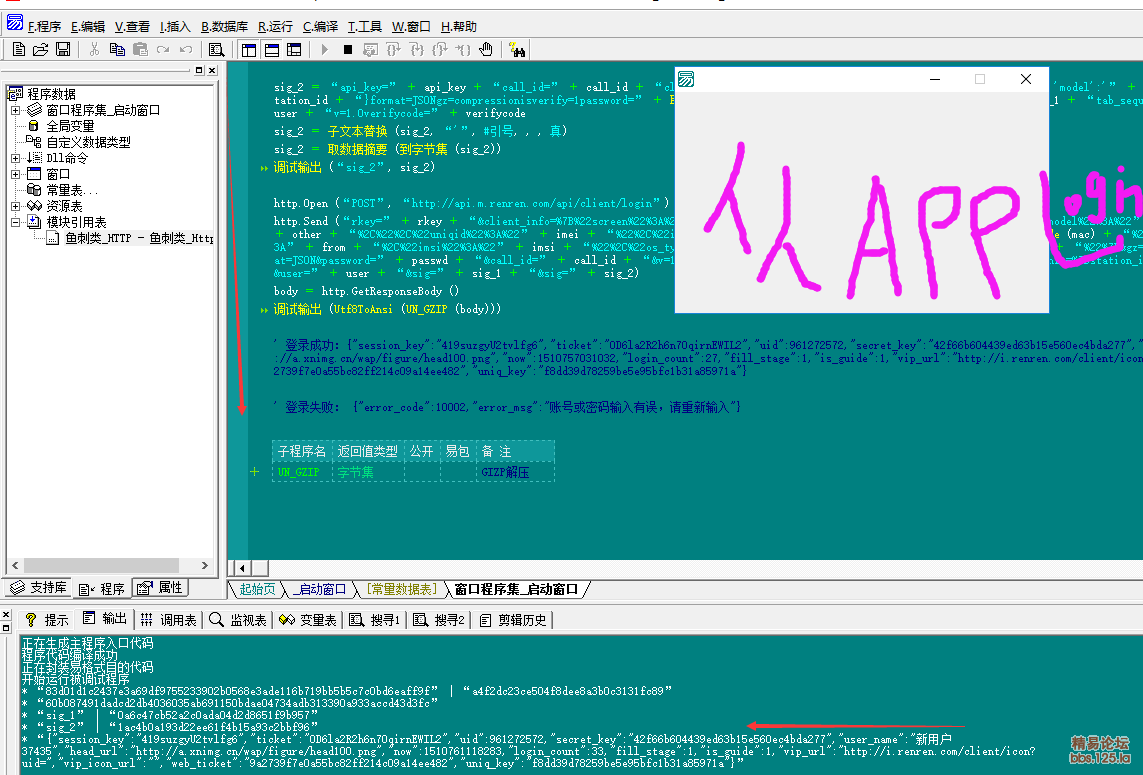
Task: Click the hand (pan) toolbar icon
Action: (486, 49)
